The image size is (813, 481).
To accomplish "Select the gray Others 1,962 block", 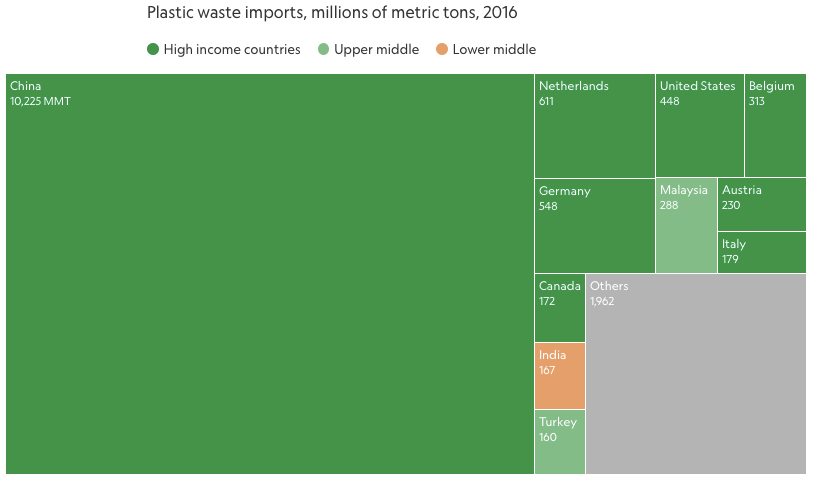I will pyautogui.click(x=696, y=374).
